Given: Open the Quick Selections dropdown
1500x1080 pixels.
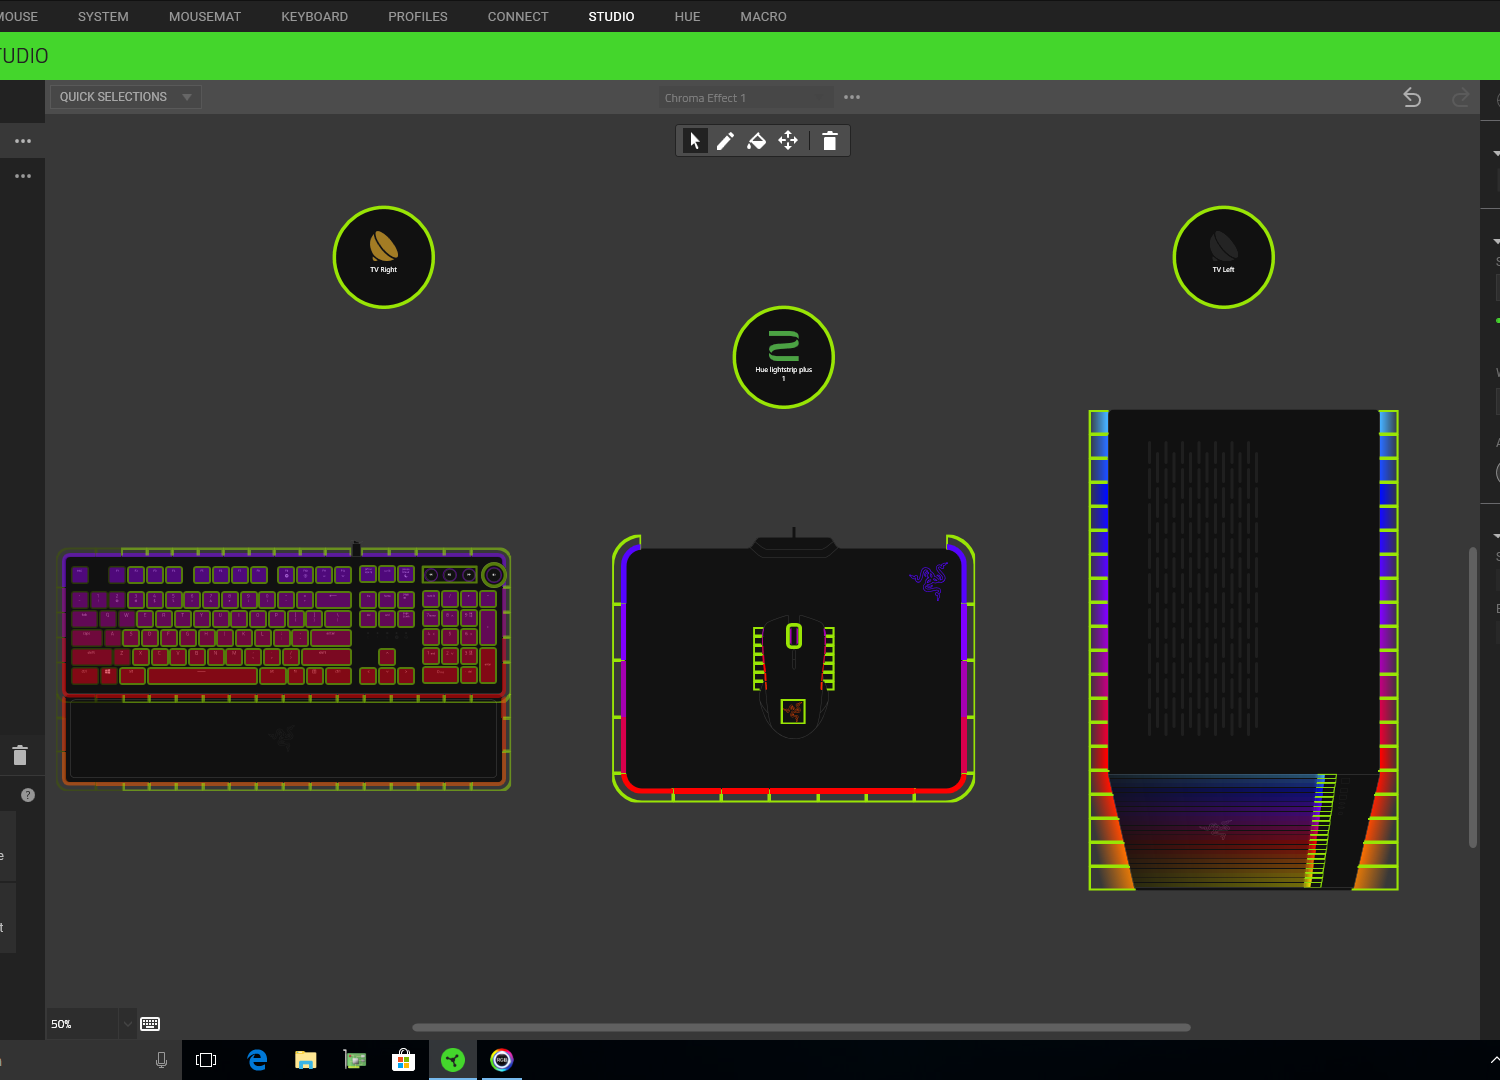Looking at the screenshot, I should pyautogui.click(x=125, y=97).
